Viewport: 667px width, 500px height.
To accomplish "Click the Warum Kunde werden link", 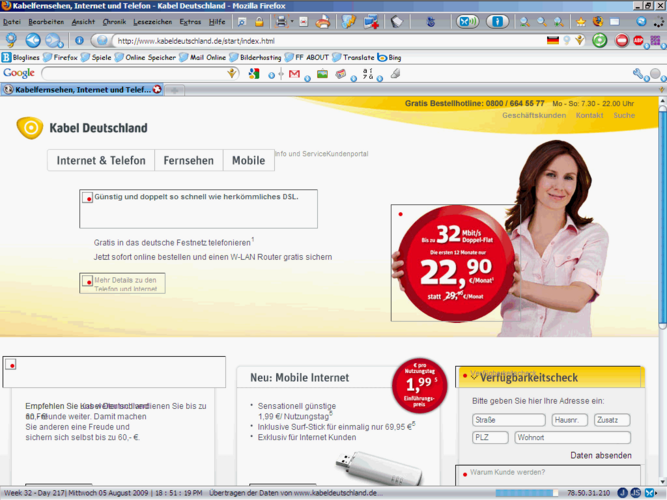I will click(x=507, y=472).
